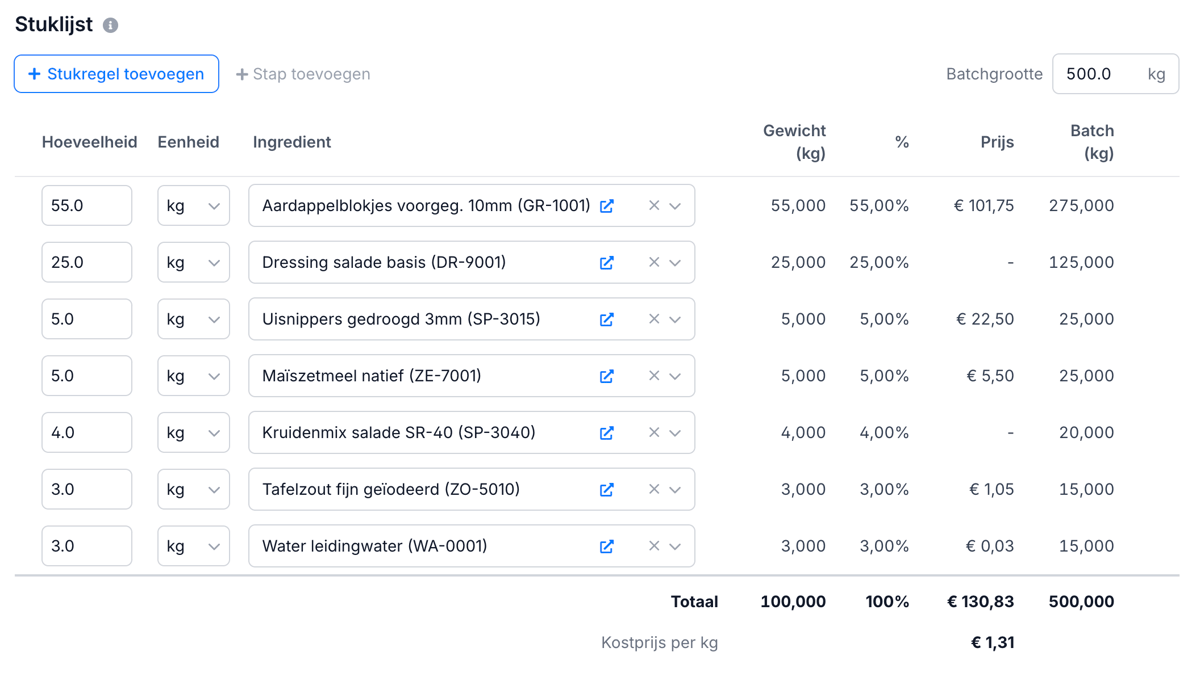Open Aardappelblokjes ingredient external link
Viewport: 1200px width, 673px height.
pos(607,206)
